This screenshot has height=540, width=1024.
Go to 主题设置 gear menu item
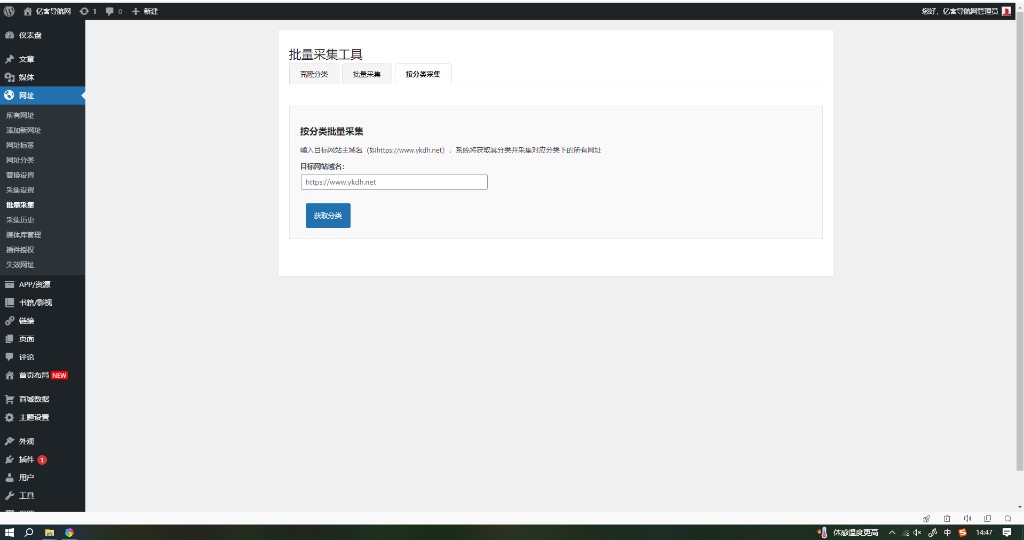[x=33, y=417]
